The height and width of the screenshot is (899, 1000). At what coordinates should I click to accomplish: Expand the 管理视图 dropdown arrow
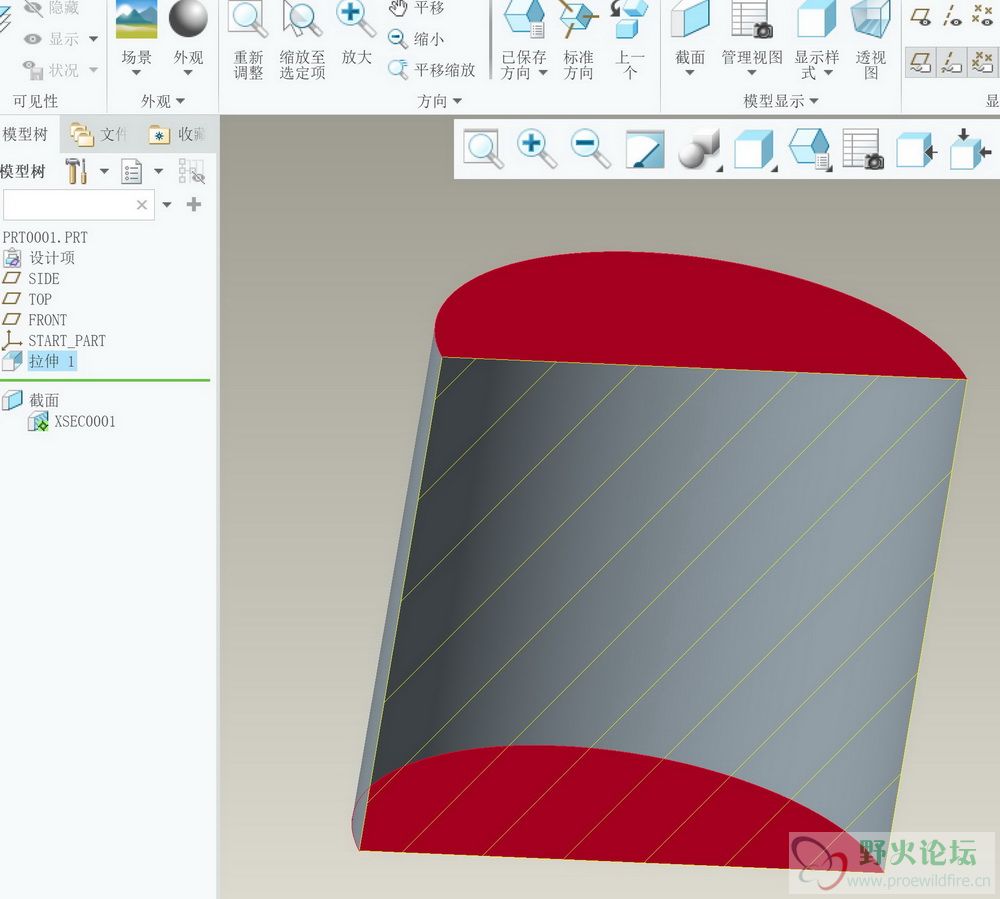(752, 73)
